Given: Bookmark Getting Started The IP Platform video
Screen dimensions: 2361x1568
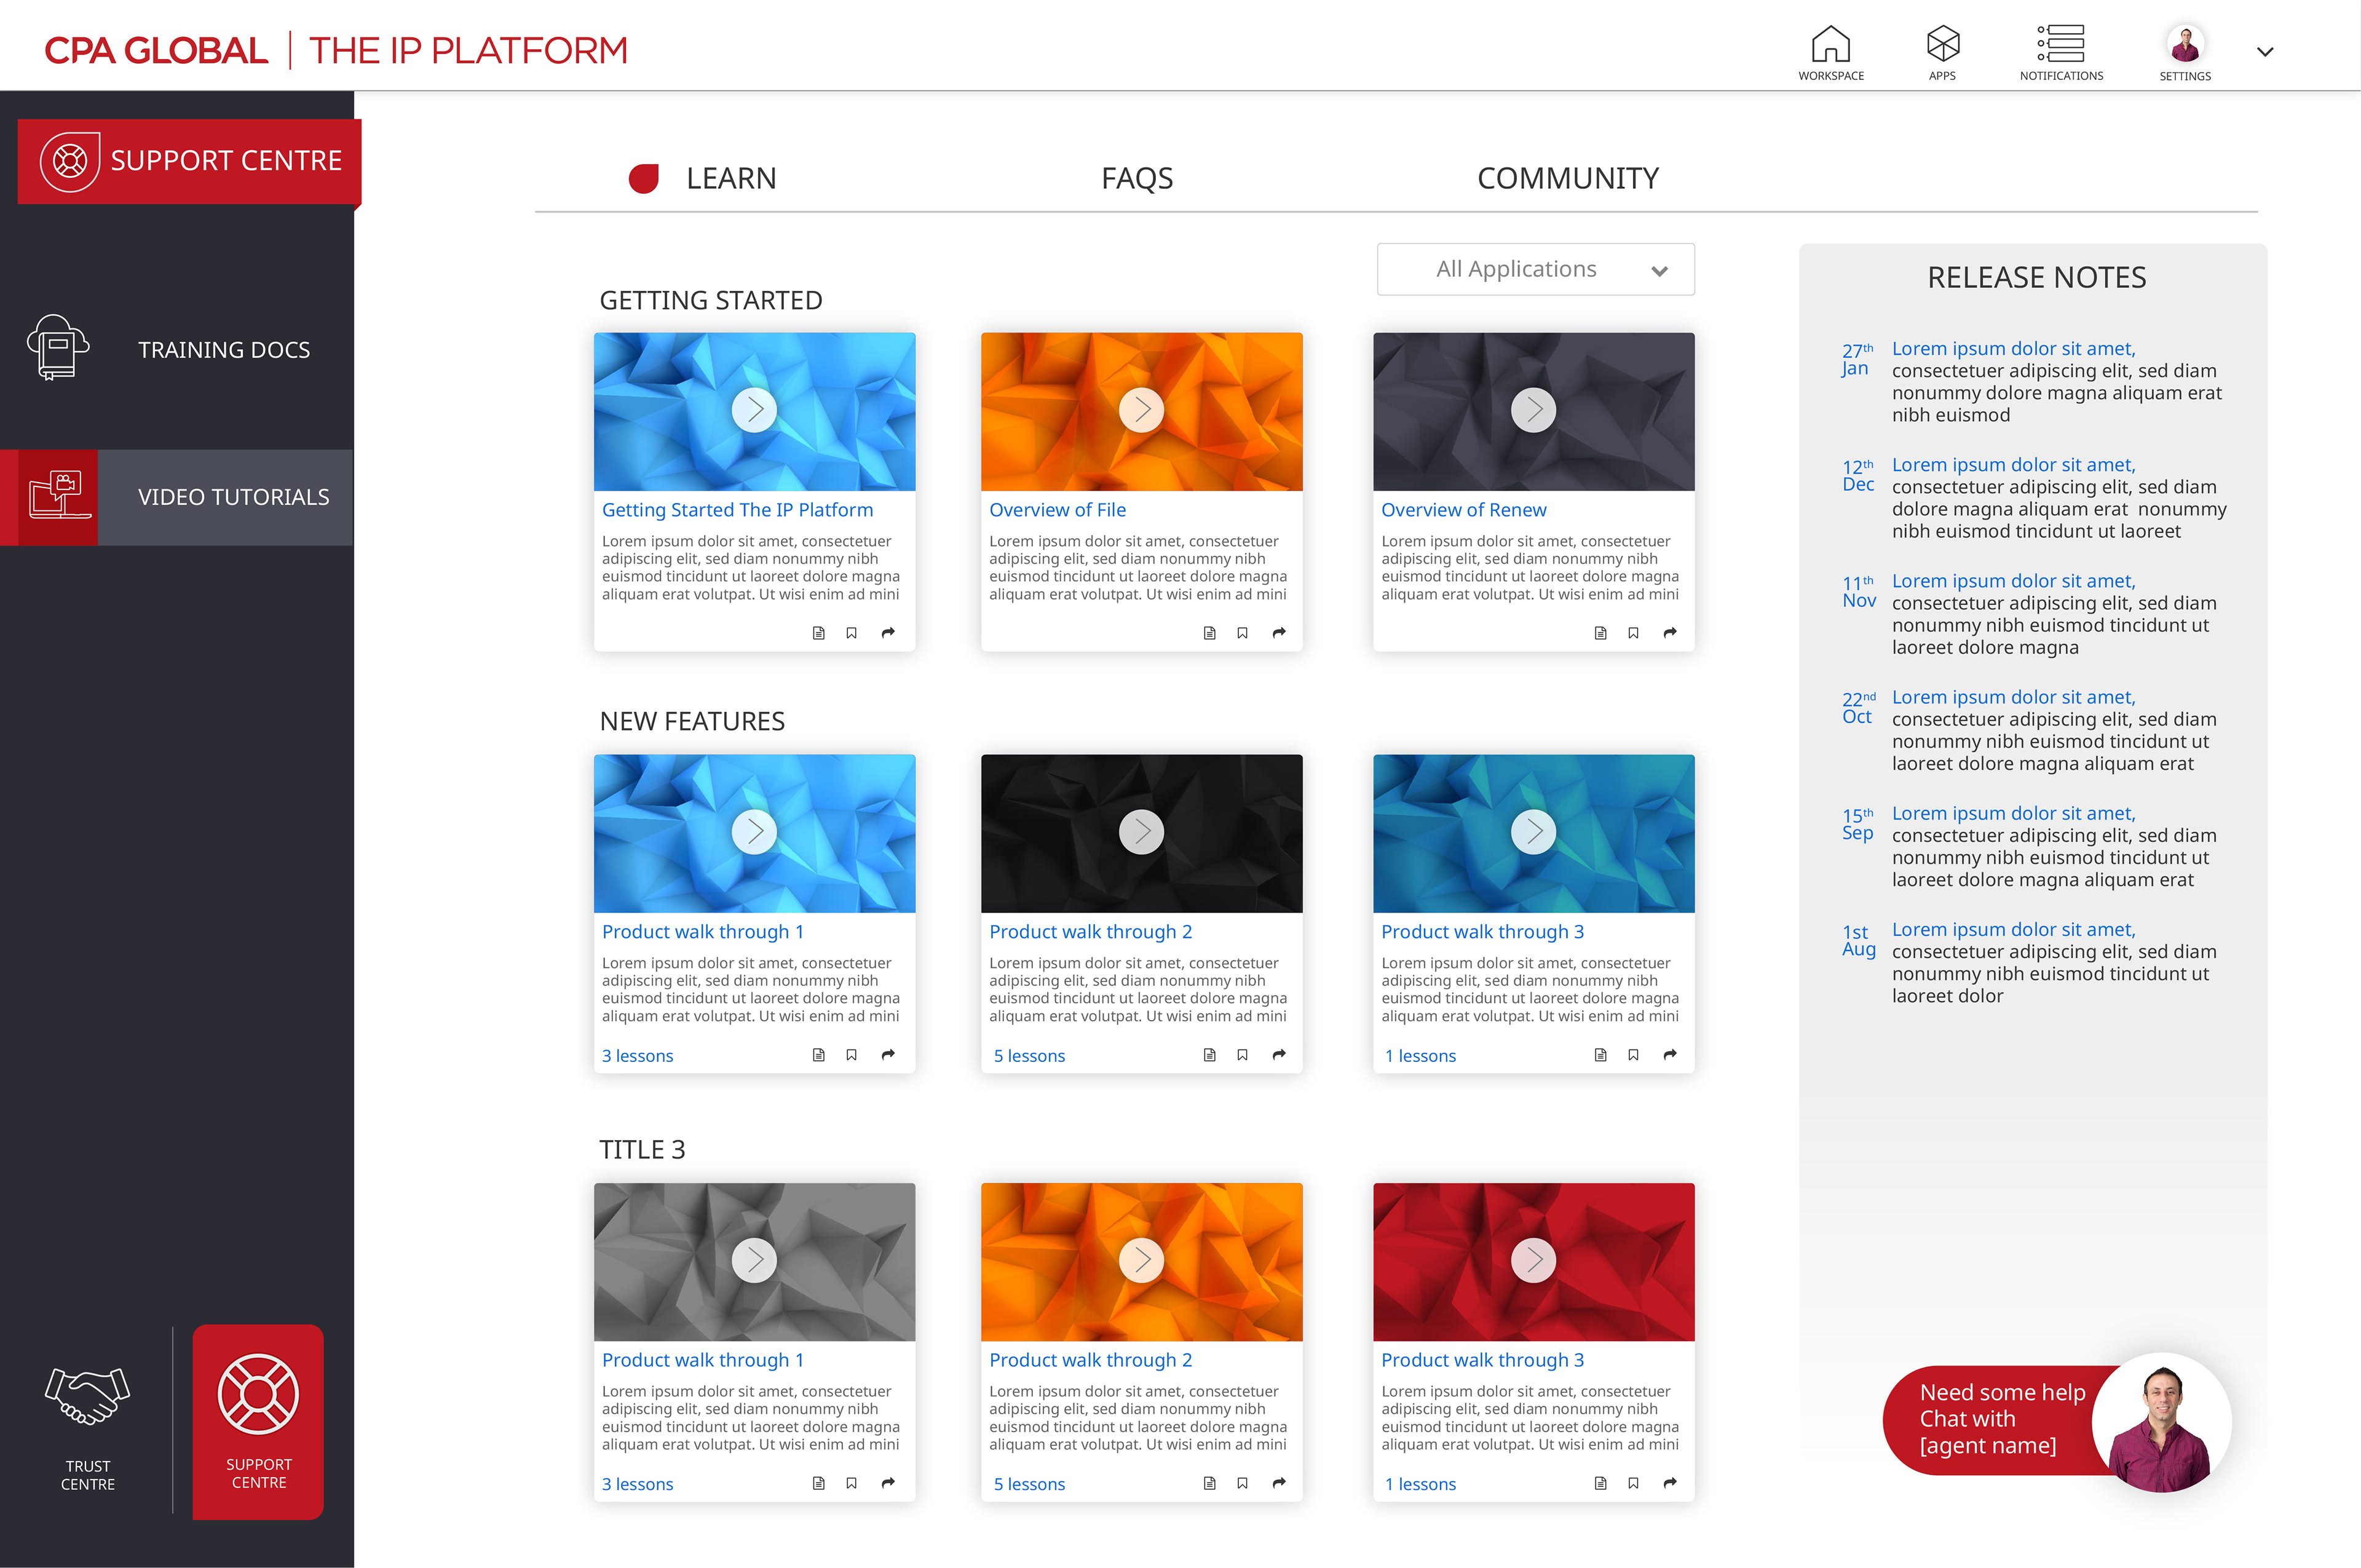Looking at the screenshot, I should pyautogui.click(x=851, y=633).
